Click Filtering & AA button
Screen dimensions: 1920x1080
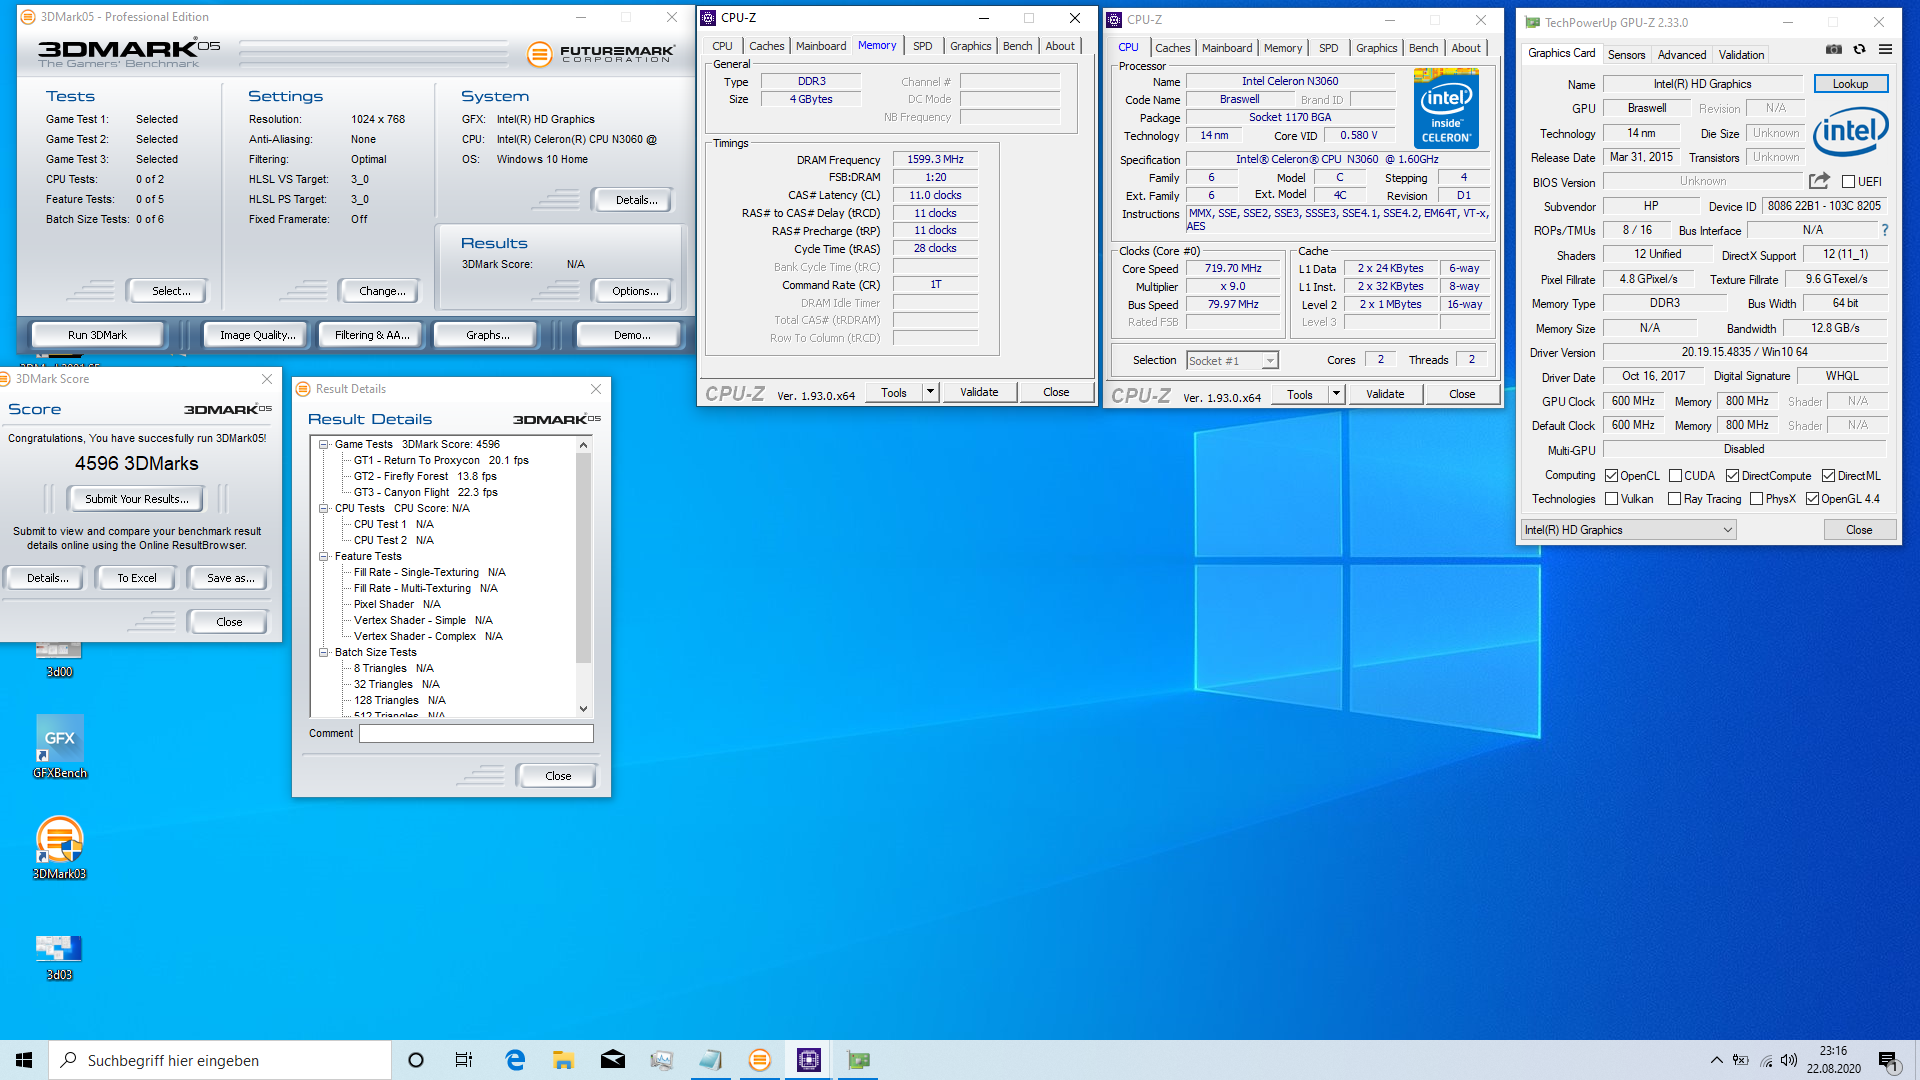[x=372, y=335]
